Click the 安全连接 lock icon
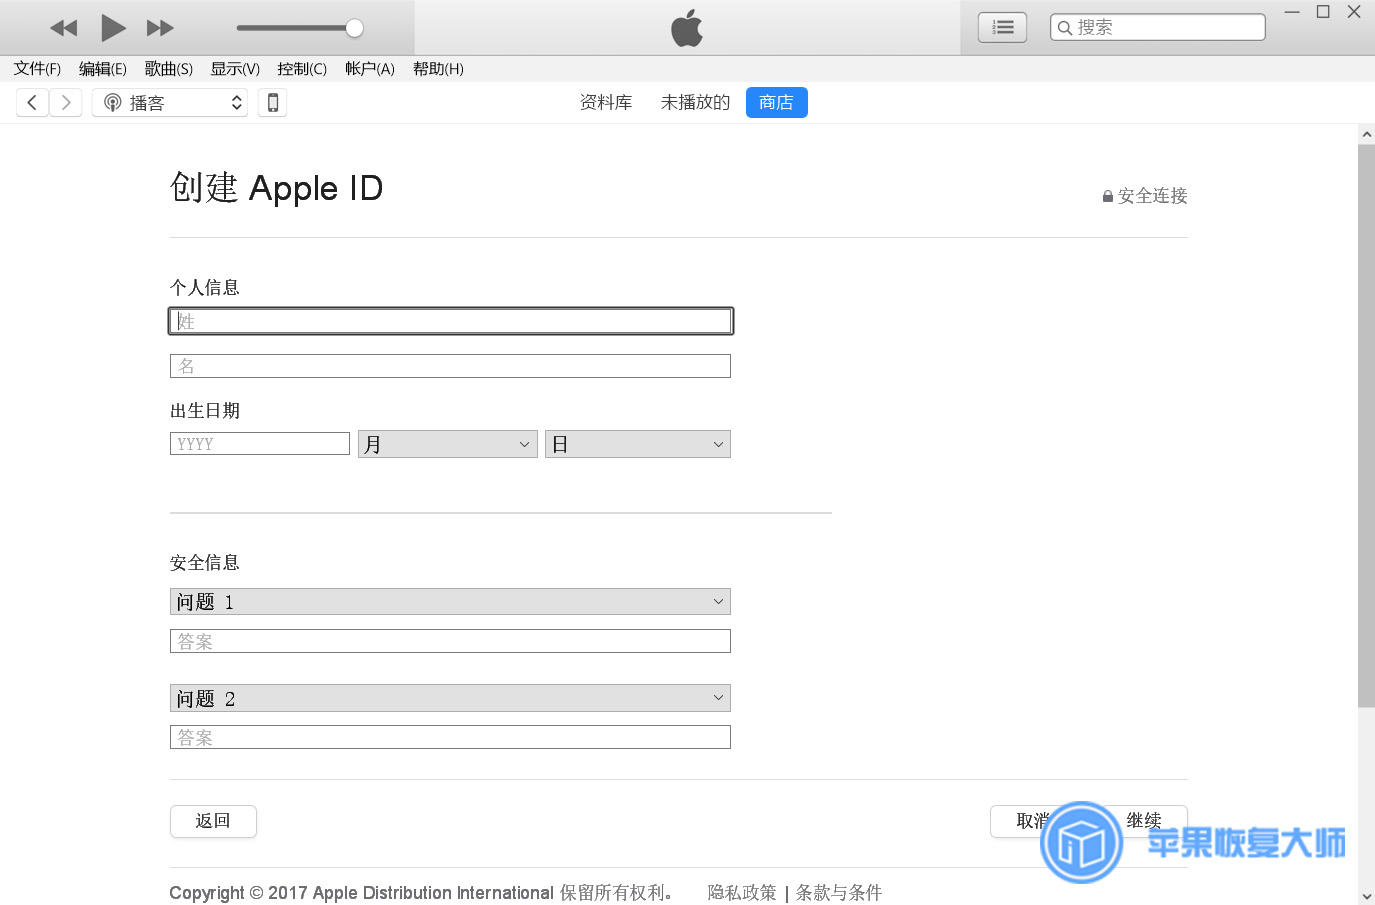Screen dimensions: 1375x905 (1108, 196)
